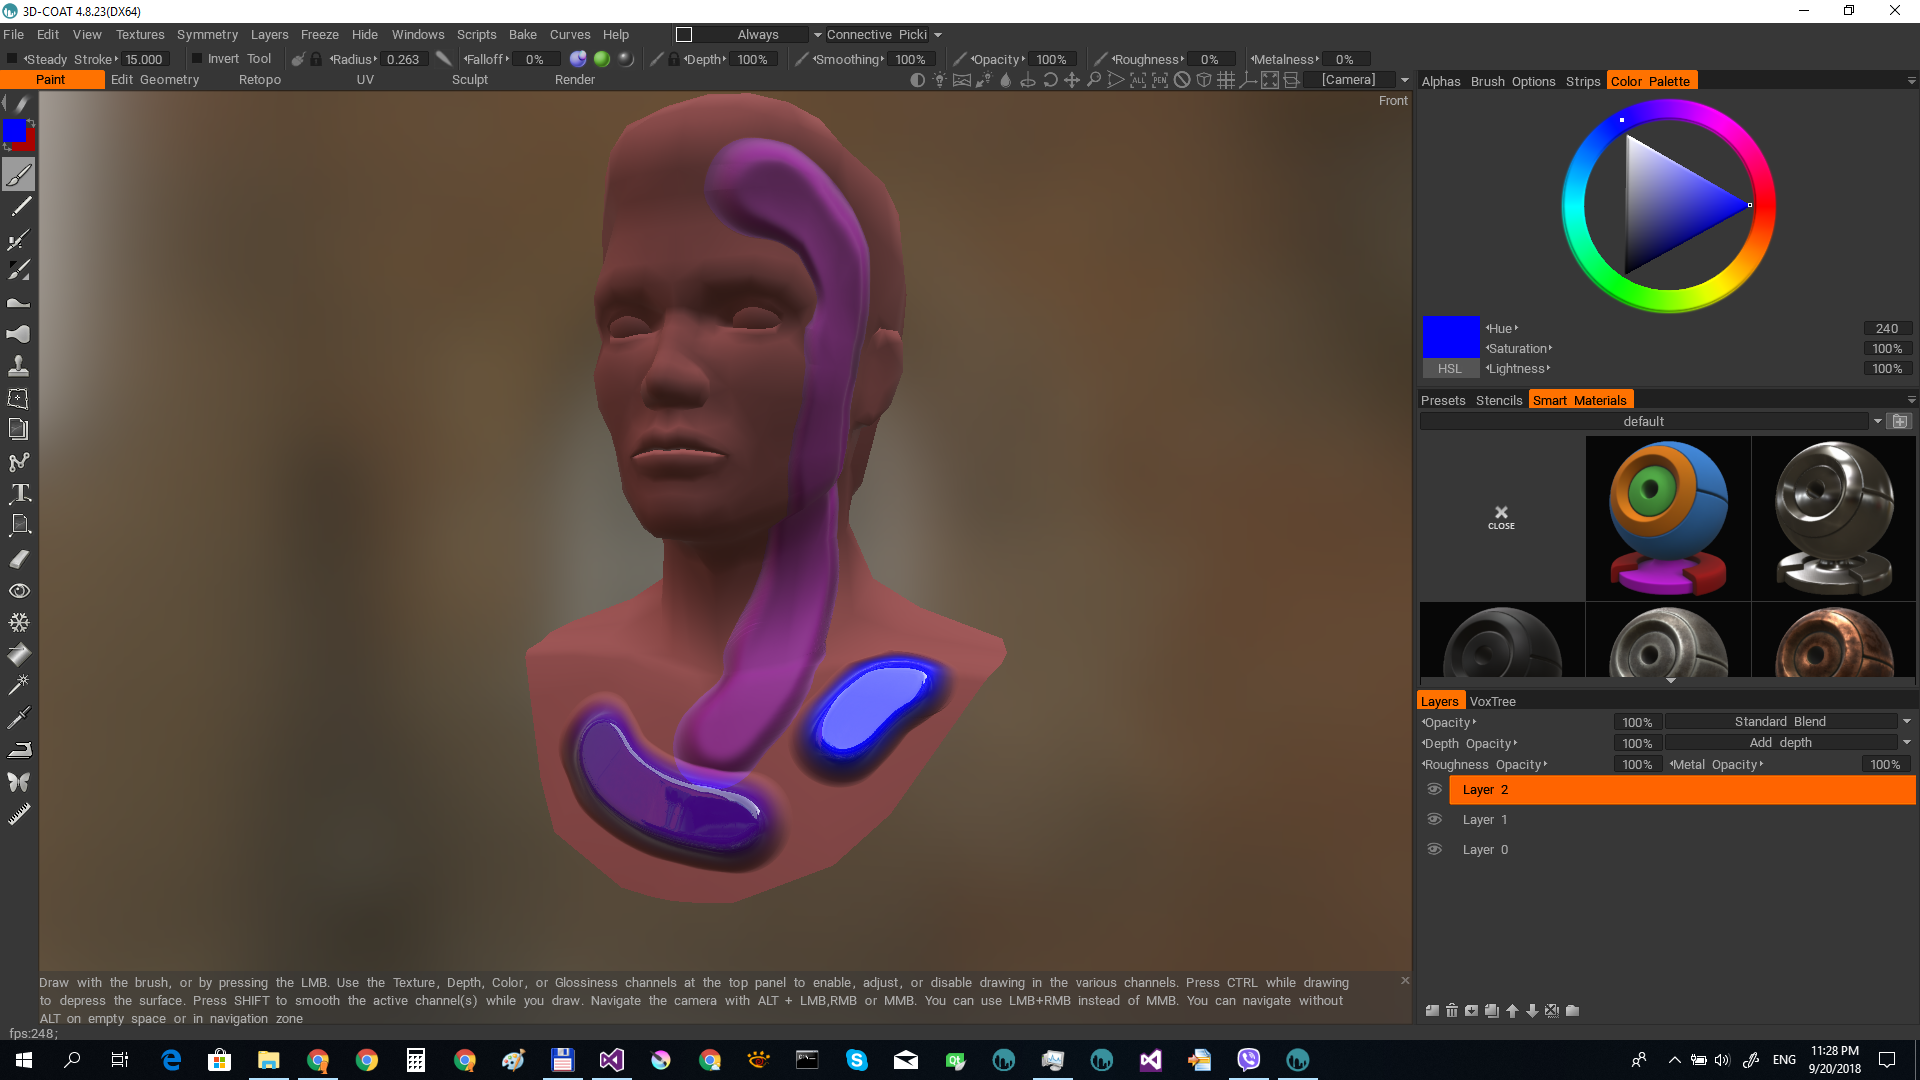Click the trash icon to delete layer
The image size is (1920, 1080).
tap(1452, 1011)
